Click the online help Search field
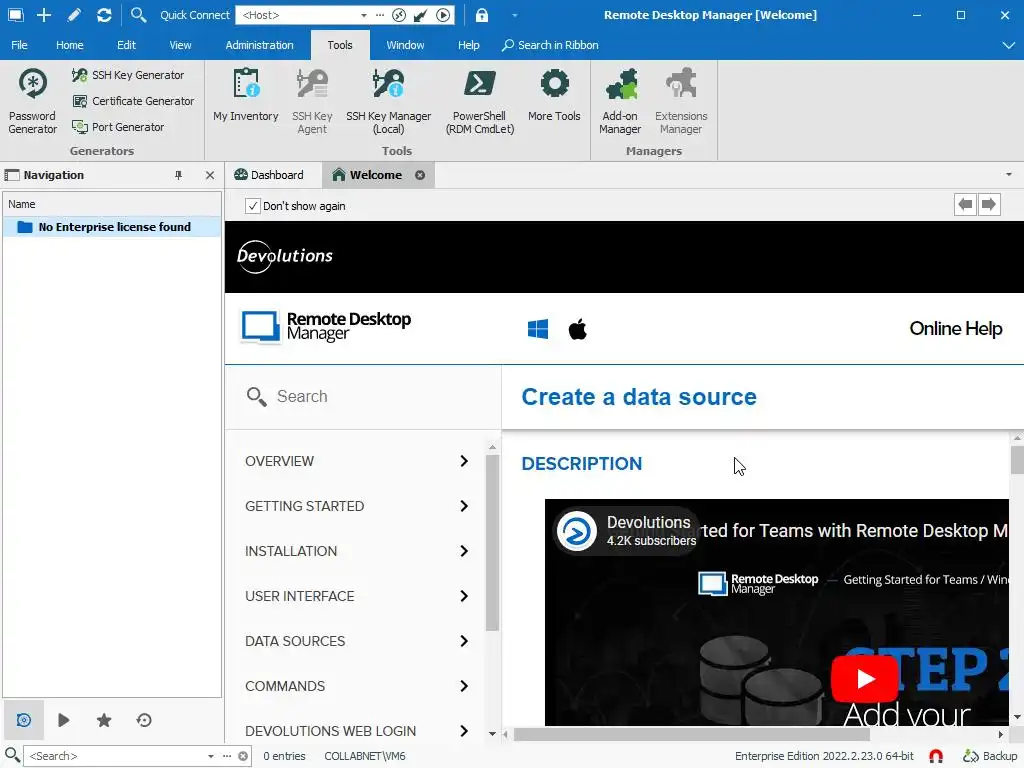Image resolution: width=1024 pixels, height=768 pixels. [x=363, y=396]
